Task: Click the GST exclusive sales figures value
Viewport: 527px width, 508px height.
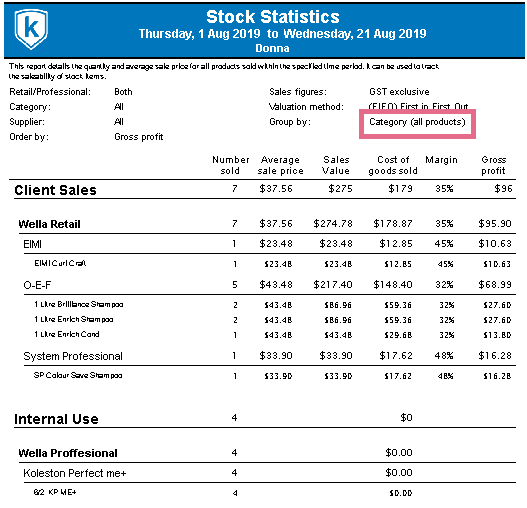Action: click(399, 92)
